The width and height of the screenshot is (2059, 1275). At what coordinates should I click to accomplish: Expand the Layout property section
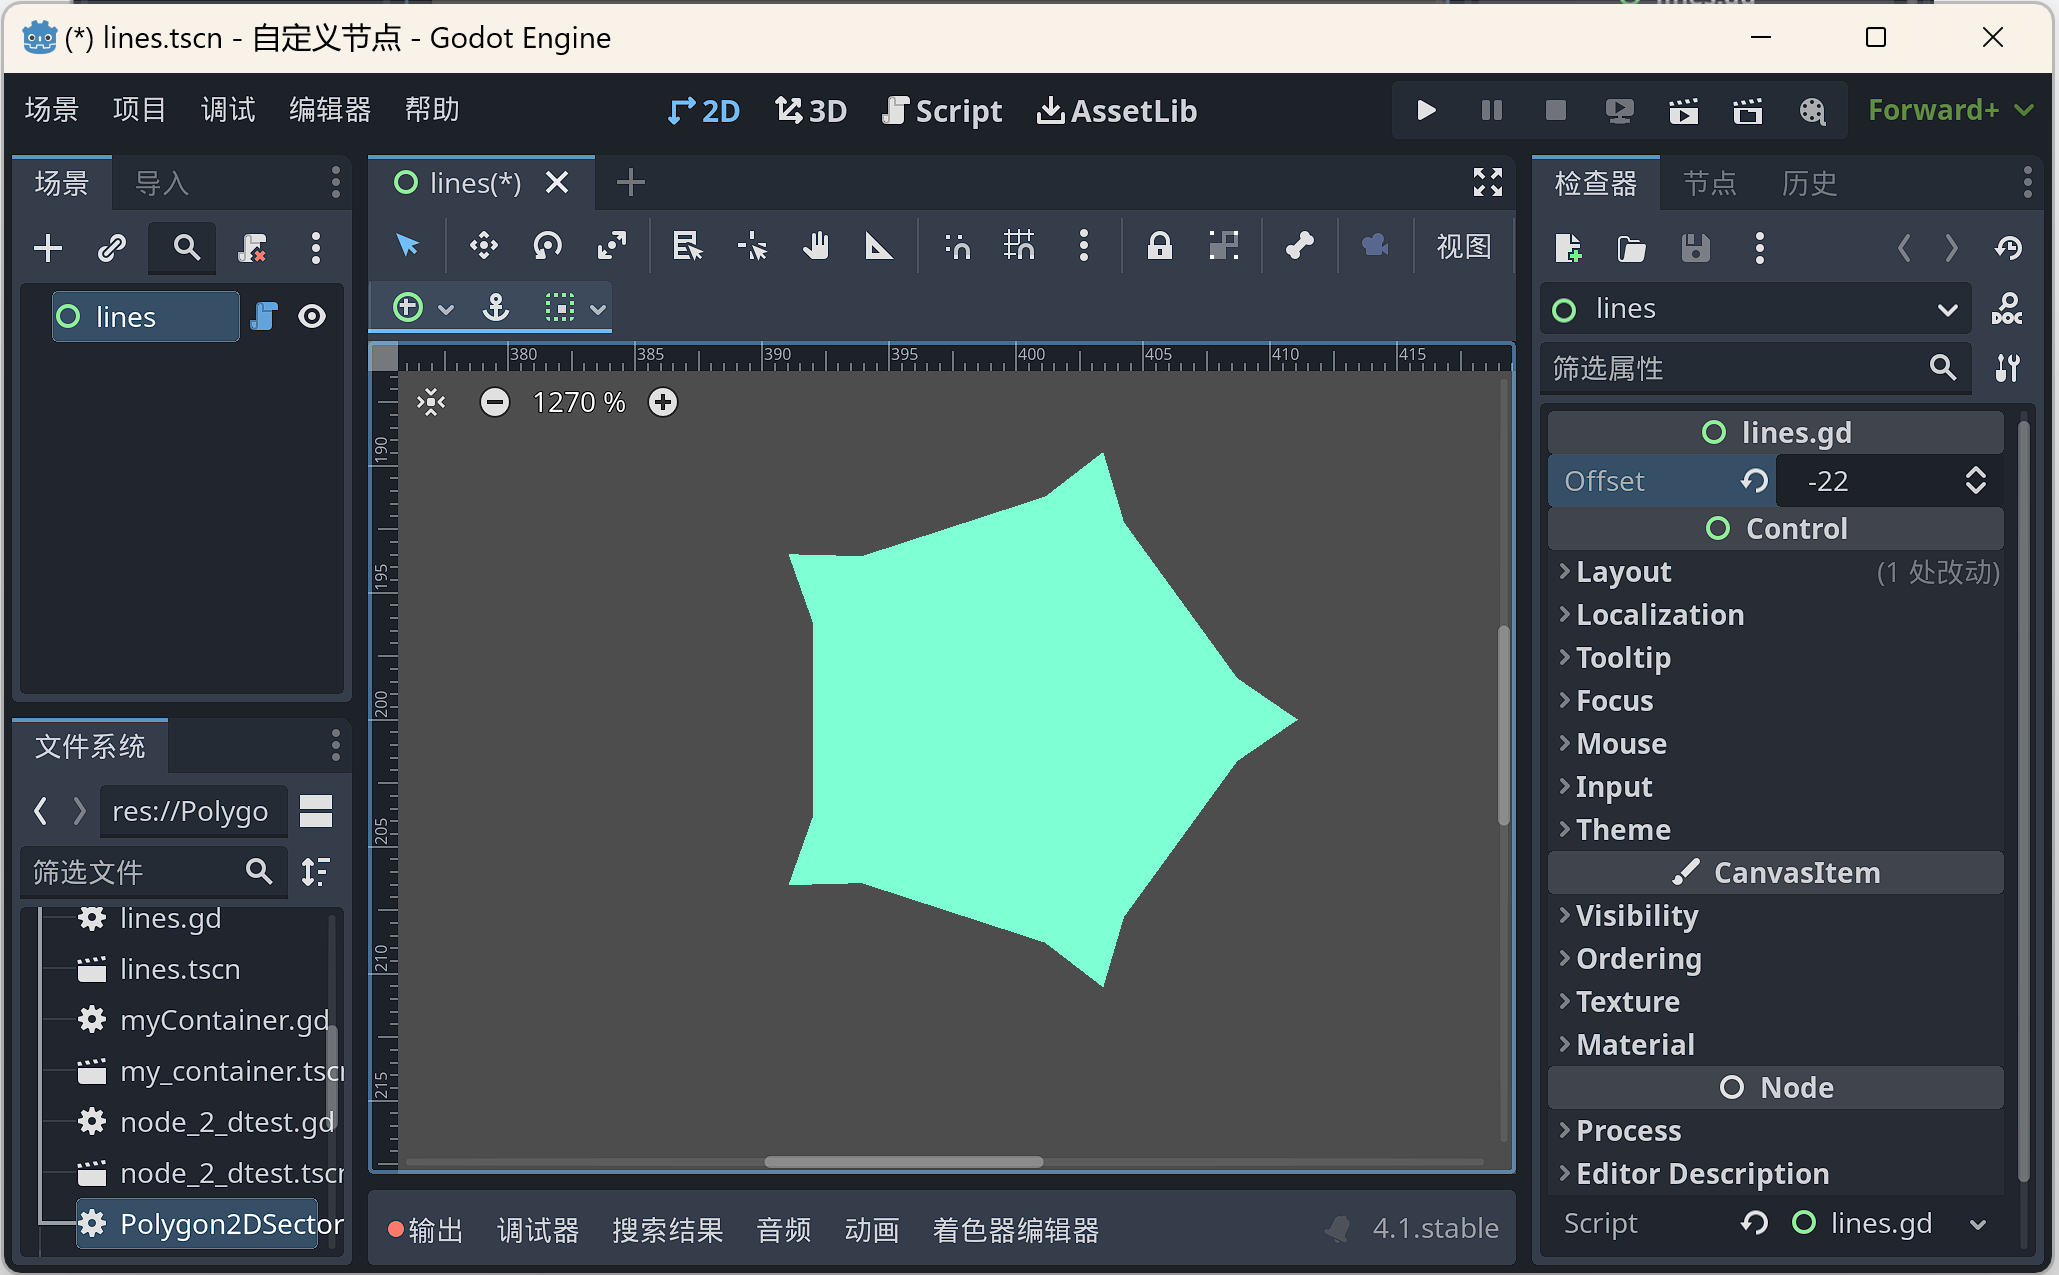point(1623,572)
